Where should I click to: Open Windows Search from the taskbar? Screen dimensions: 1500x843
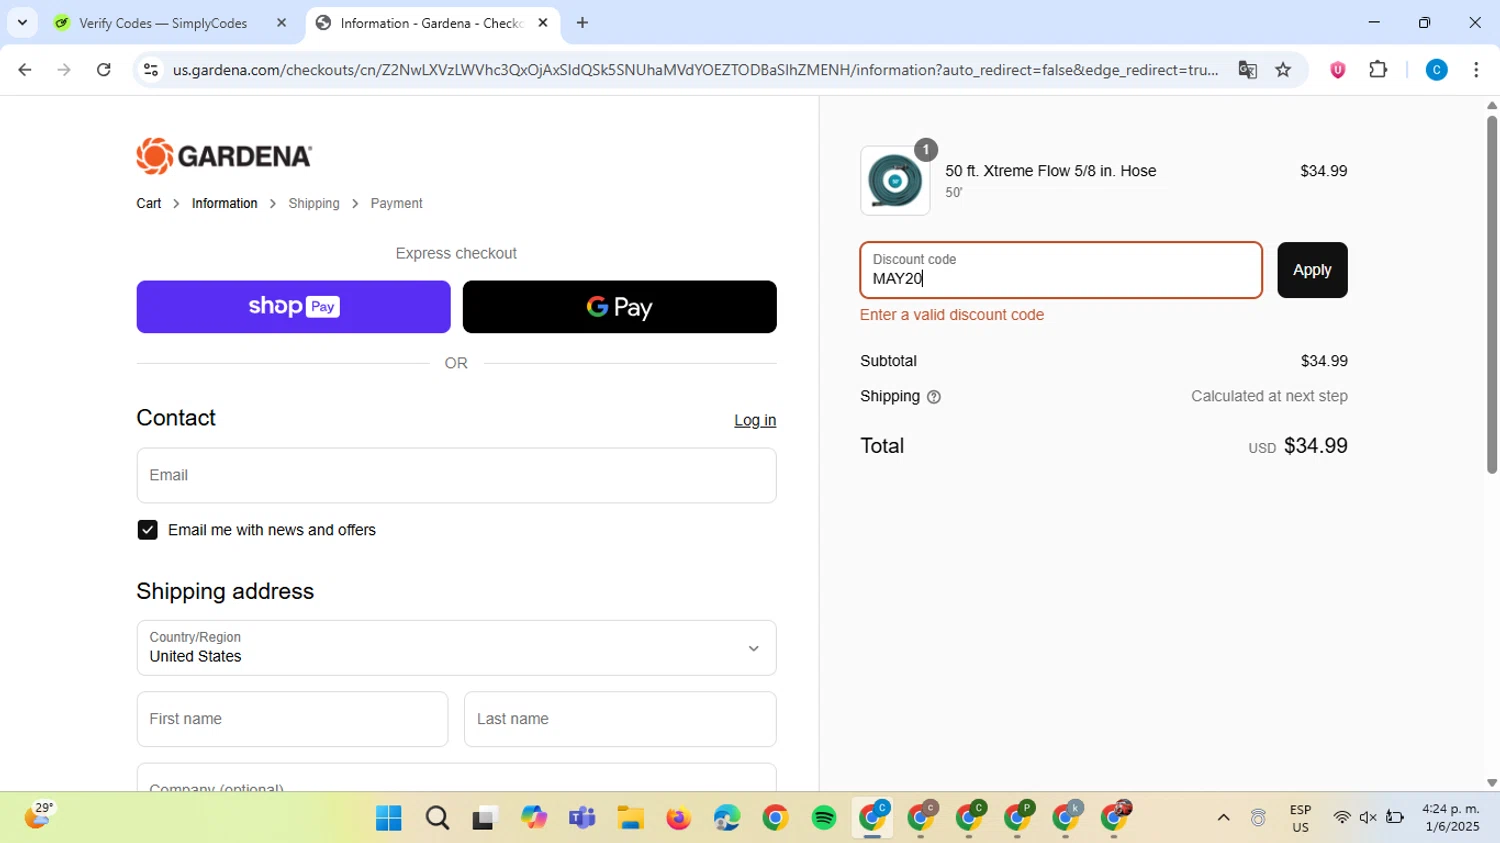(437, 818)
